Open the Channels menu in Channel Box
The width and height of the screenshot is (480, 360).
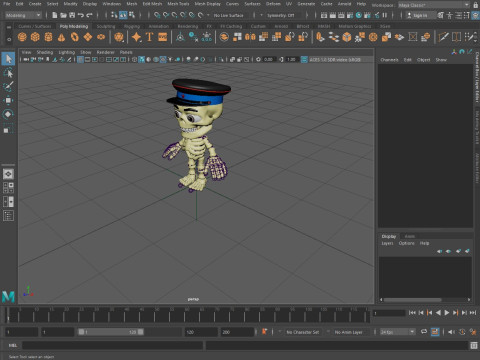(389, 60)
